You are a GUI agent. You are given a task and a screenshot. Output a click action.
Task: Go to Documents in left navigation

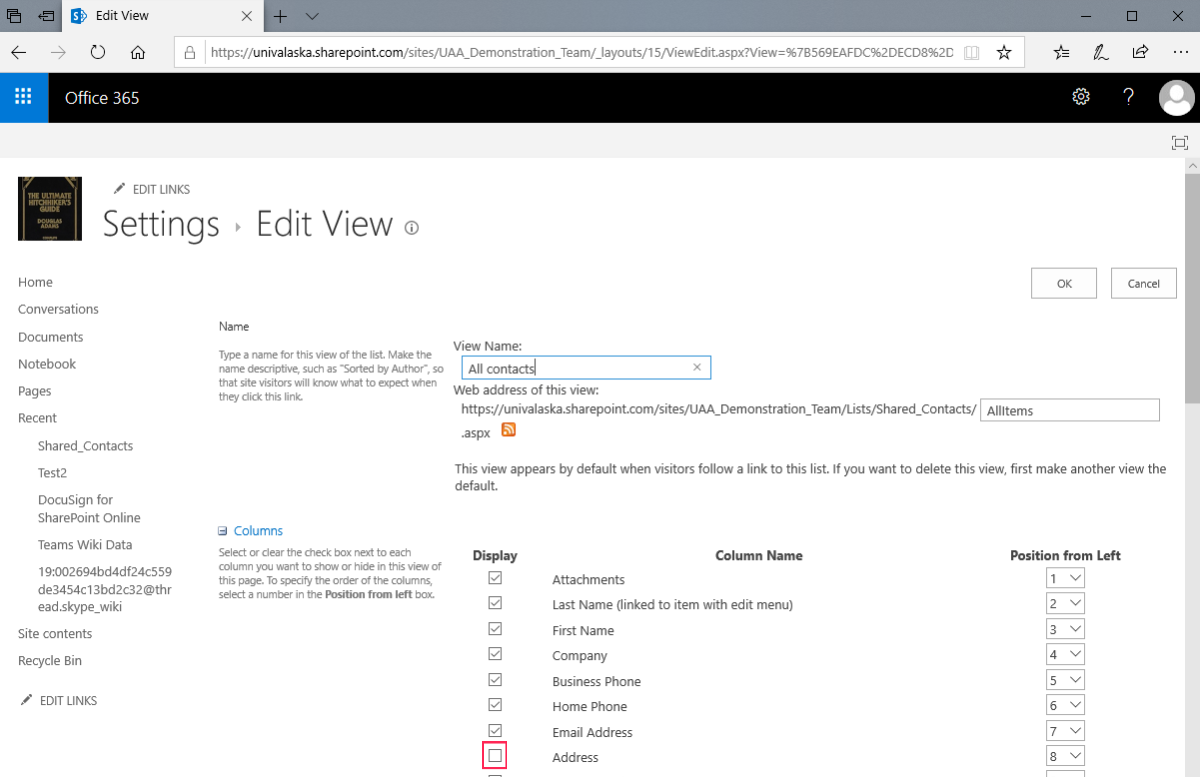tap(50, 337)
